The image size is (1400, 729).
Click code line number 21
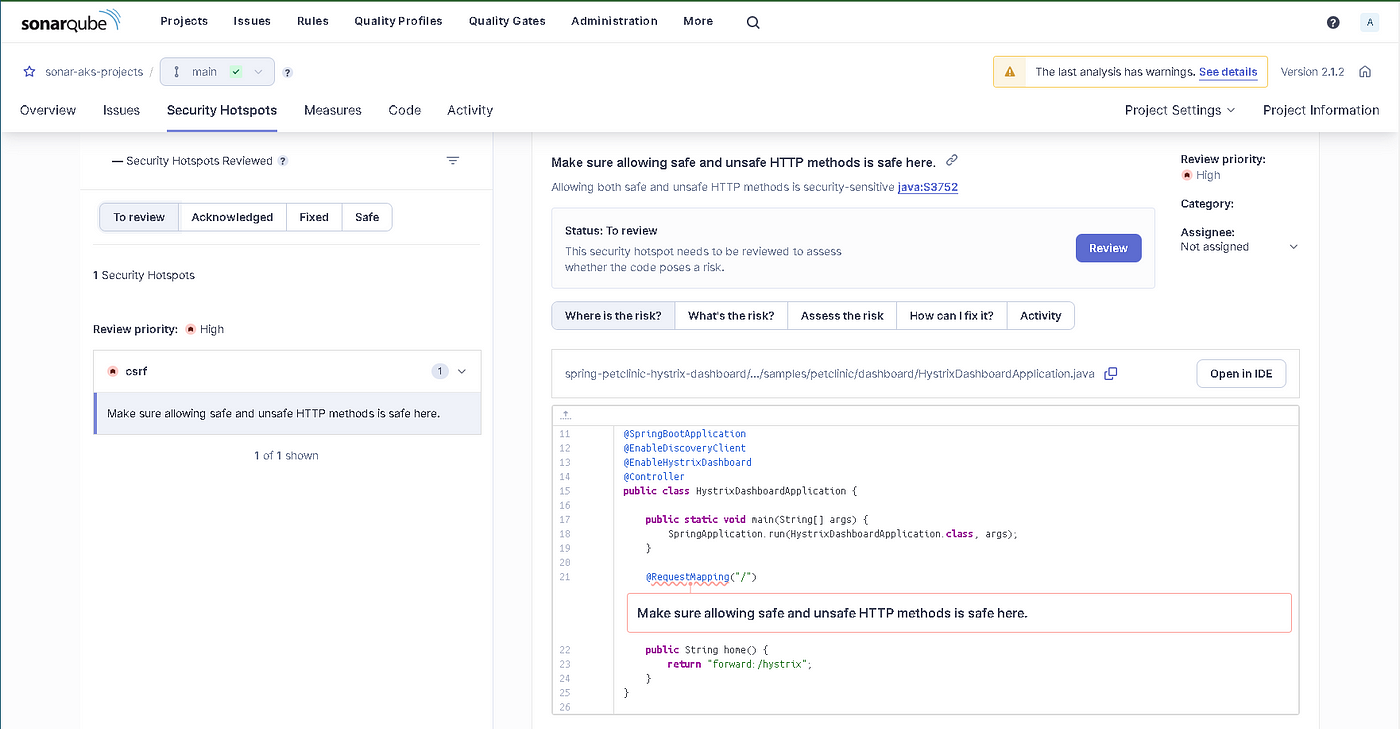[x=565, y=577]
